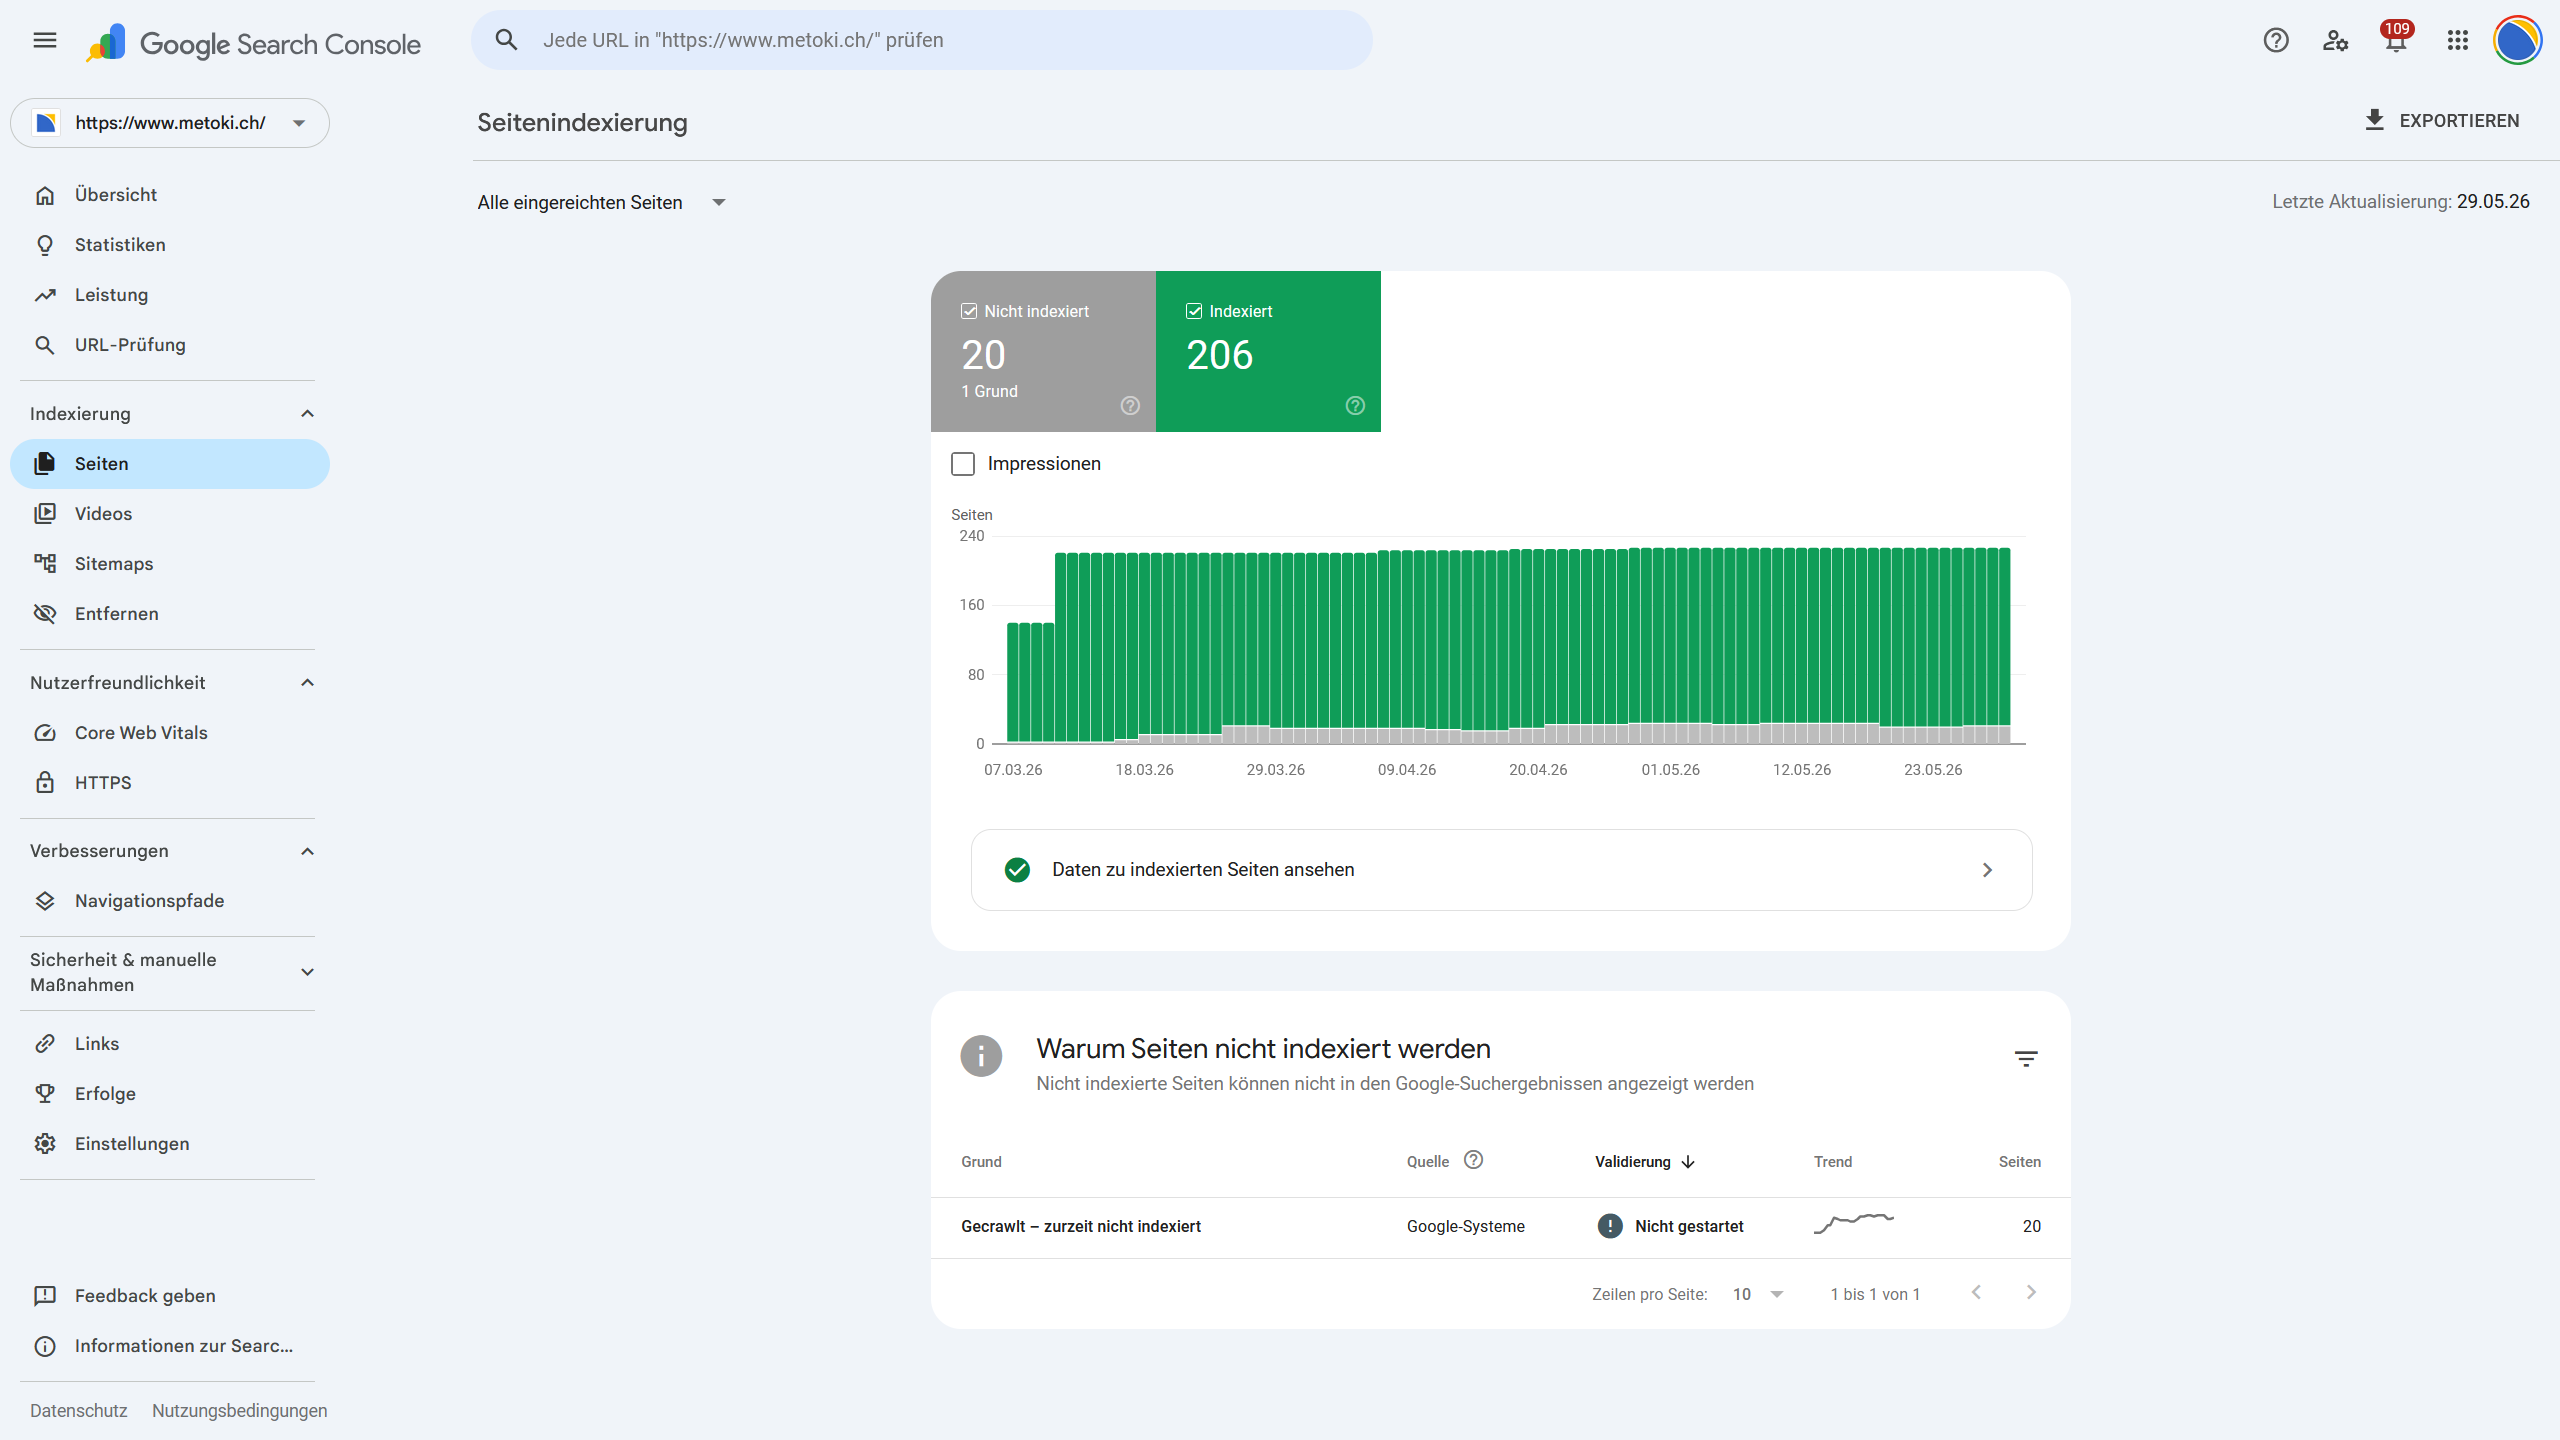Click the info icon beside Warum Seiten
This screenshot has width=2560, height=1440.
[981, 1056]
